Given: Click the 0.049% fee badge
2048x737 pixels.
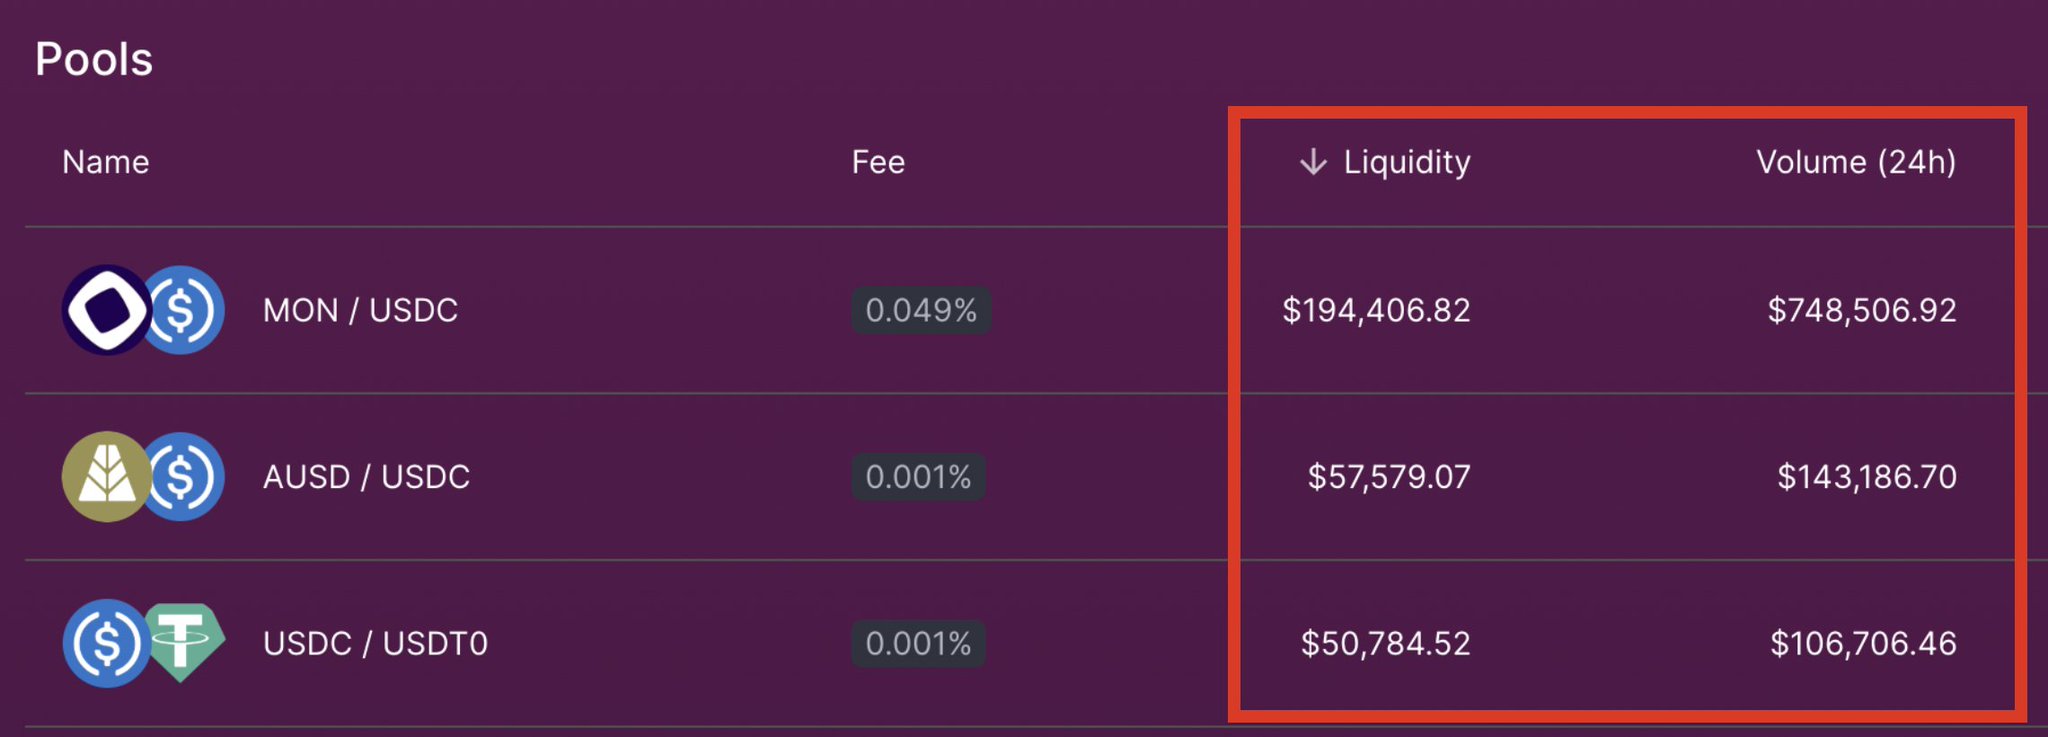Looking at the screenshot, I should [920, 310].
